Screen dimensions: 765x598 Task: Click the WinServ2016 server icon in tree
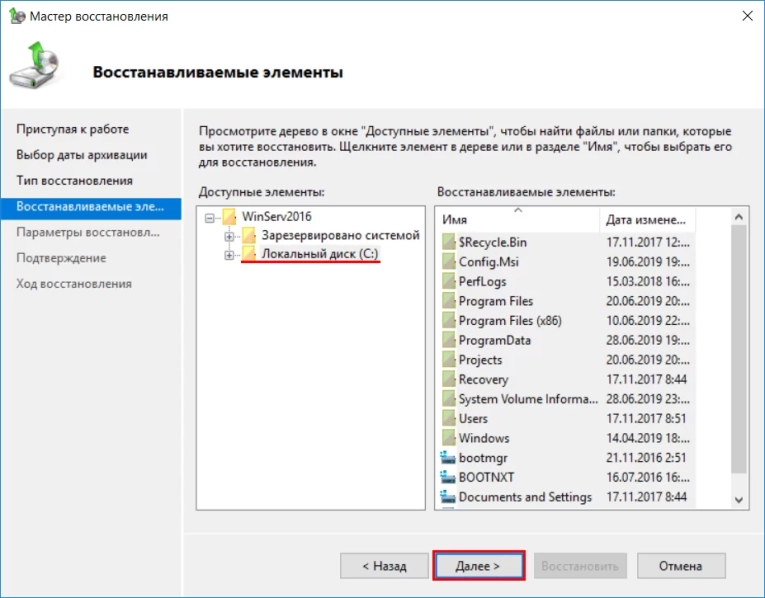point(229,216)
